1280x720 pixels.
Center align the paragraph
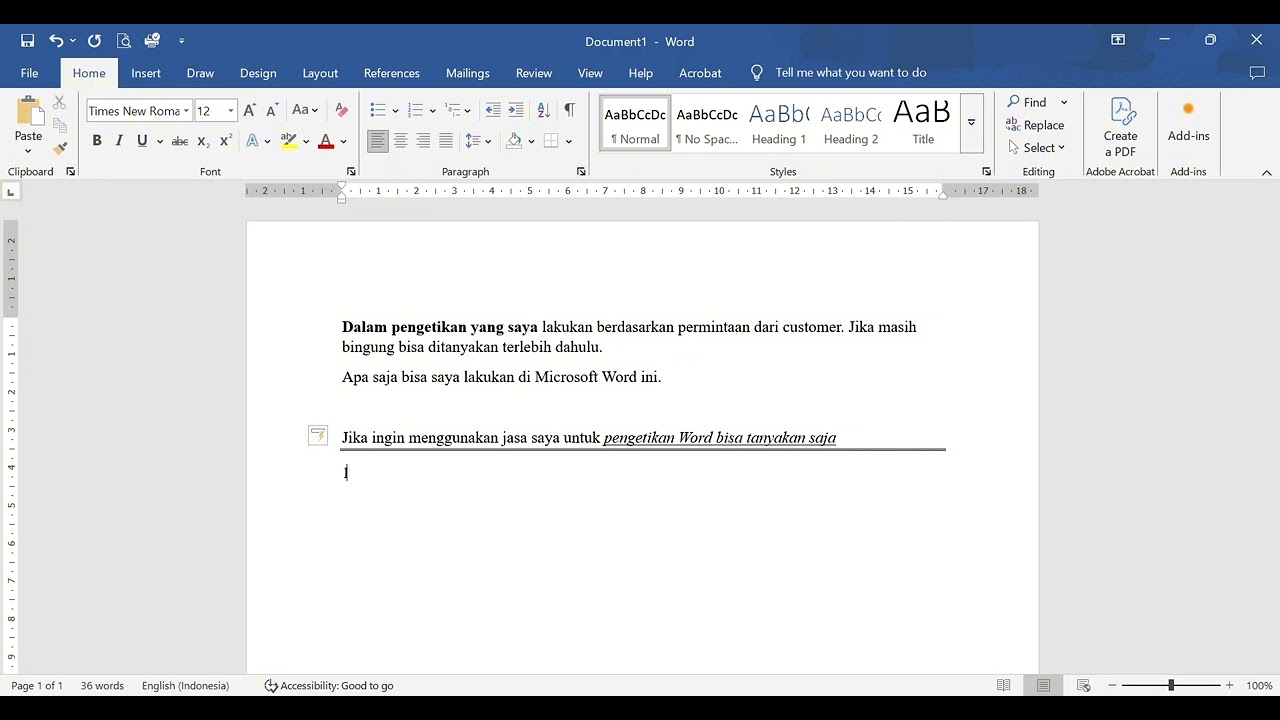pyautogui.click(x=400, y=141)
